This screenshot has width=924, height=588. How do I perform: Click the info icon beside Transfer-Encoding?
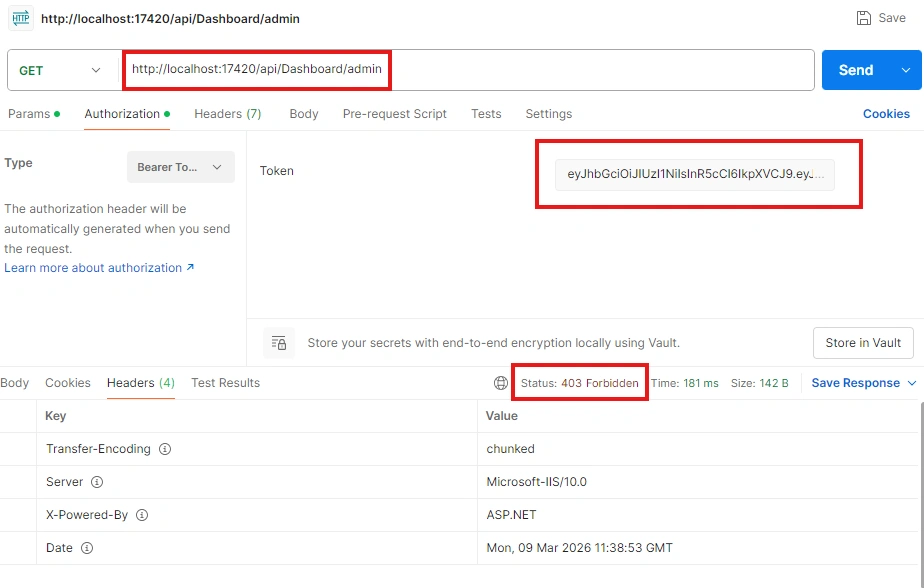(x=165, y=449)
